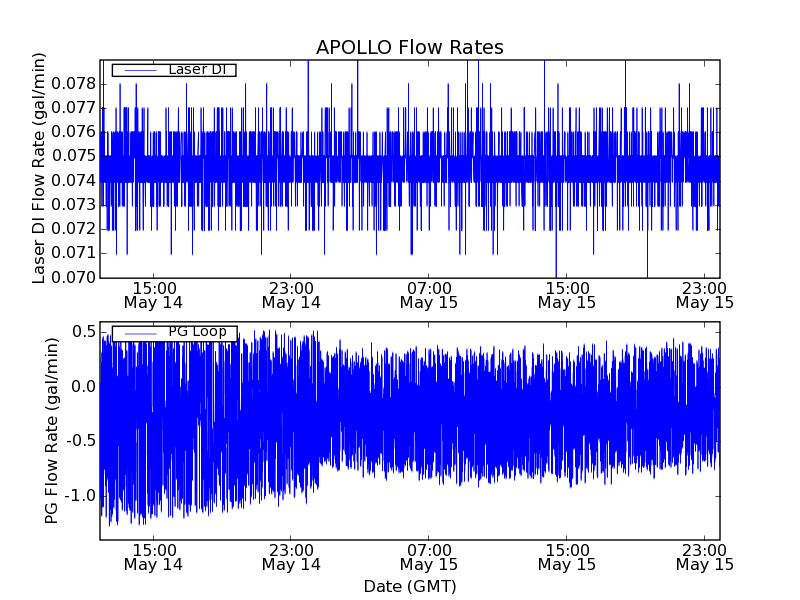
Task: Click top plot's 07:00 May 15 time label
Action: tap(429, 294)
